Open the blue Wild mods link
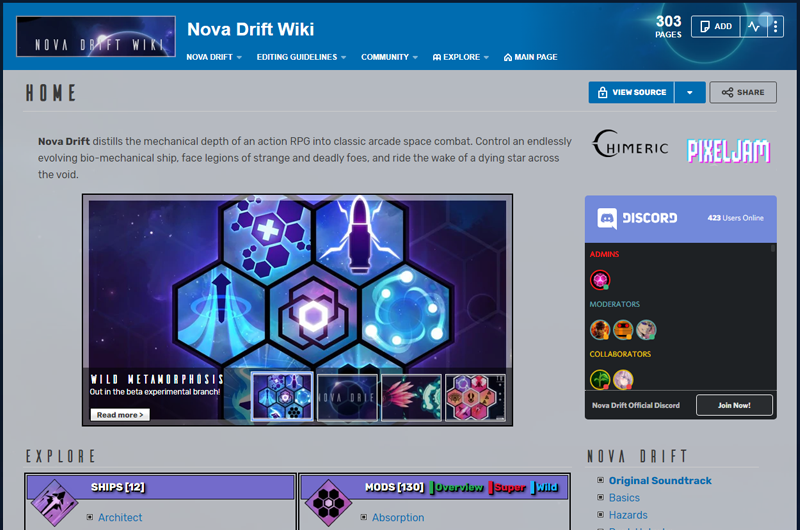Viewport: 800px width, 530px height. pos(545,488)
